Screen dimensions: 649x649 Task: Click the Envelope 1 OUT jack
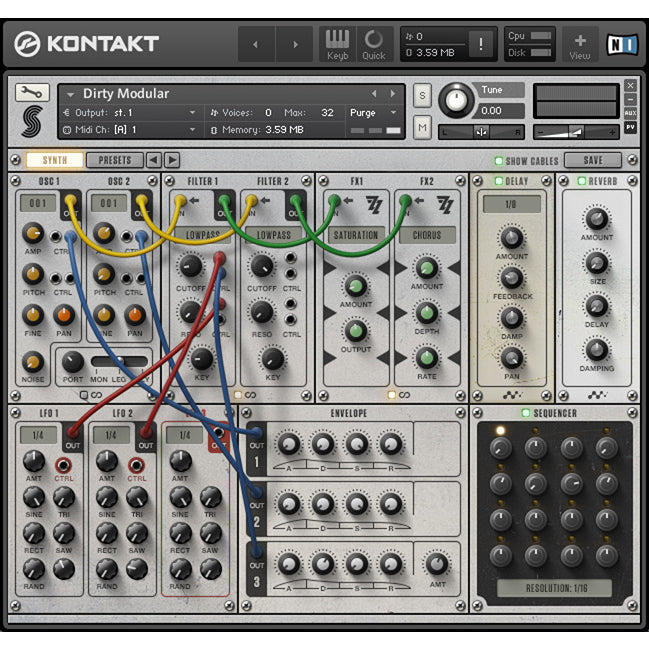click(257, 433)
